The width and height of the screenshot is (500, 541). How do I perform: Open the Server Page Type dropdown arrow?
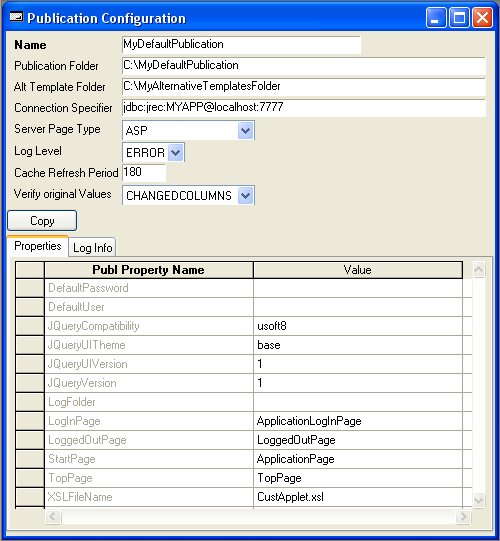pyautogui.click(x=245, y=130)
